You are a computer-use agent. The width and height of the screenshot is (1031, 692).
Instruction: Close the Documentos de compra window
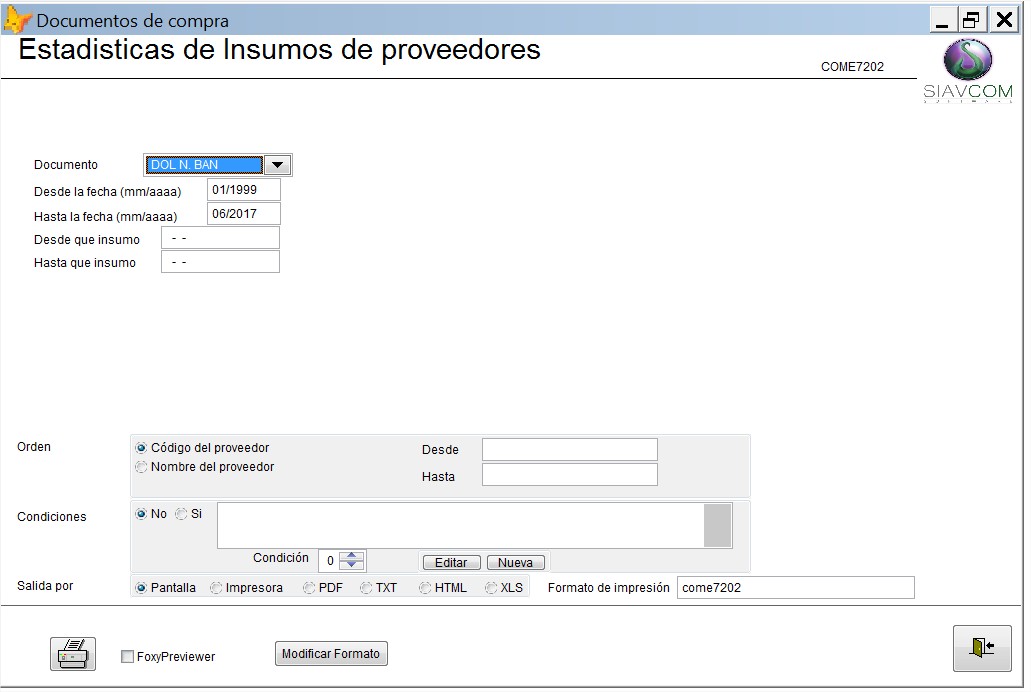click(1004, 20)
